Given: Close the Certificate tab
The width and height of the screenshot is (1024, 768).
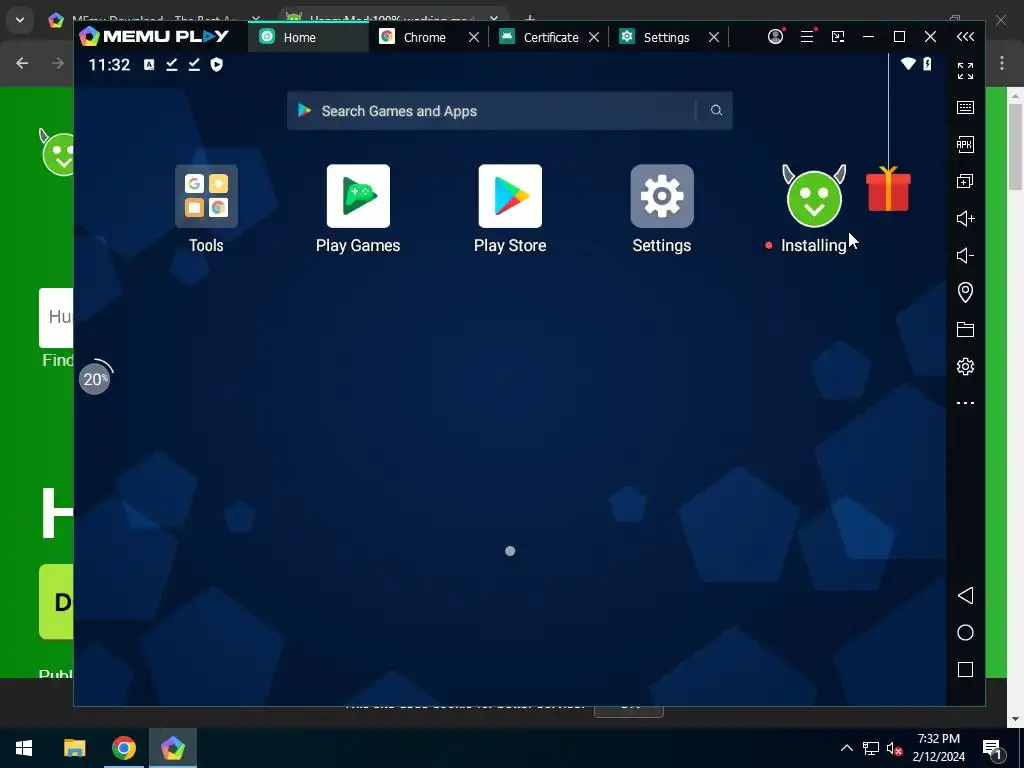Looking at the screenshot, I should click(x=594, y=37).
